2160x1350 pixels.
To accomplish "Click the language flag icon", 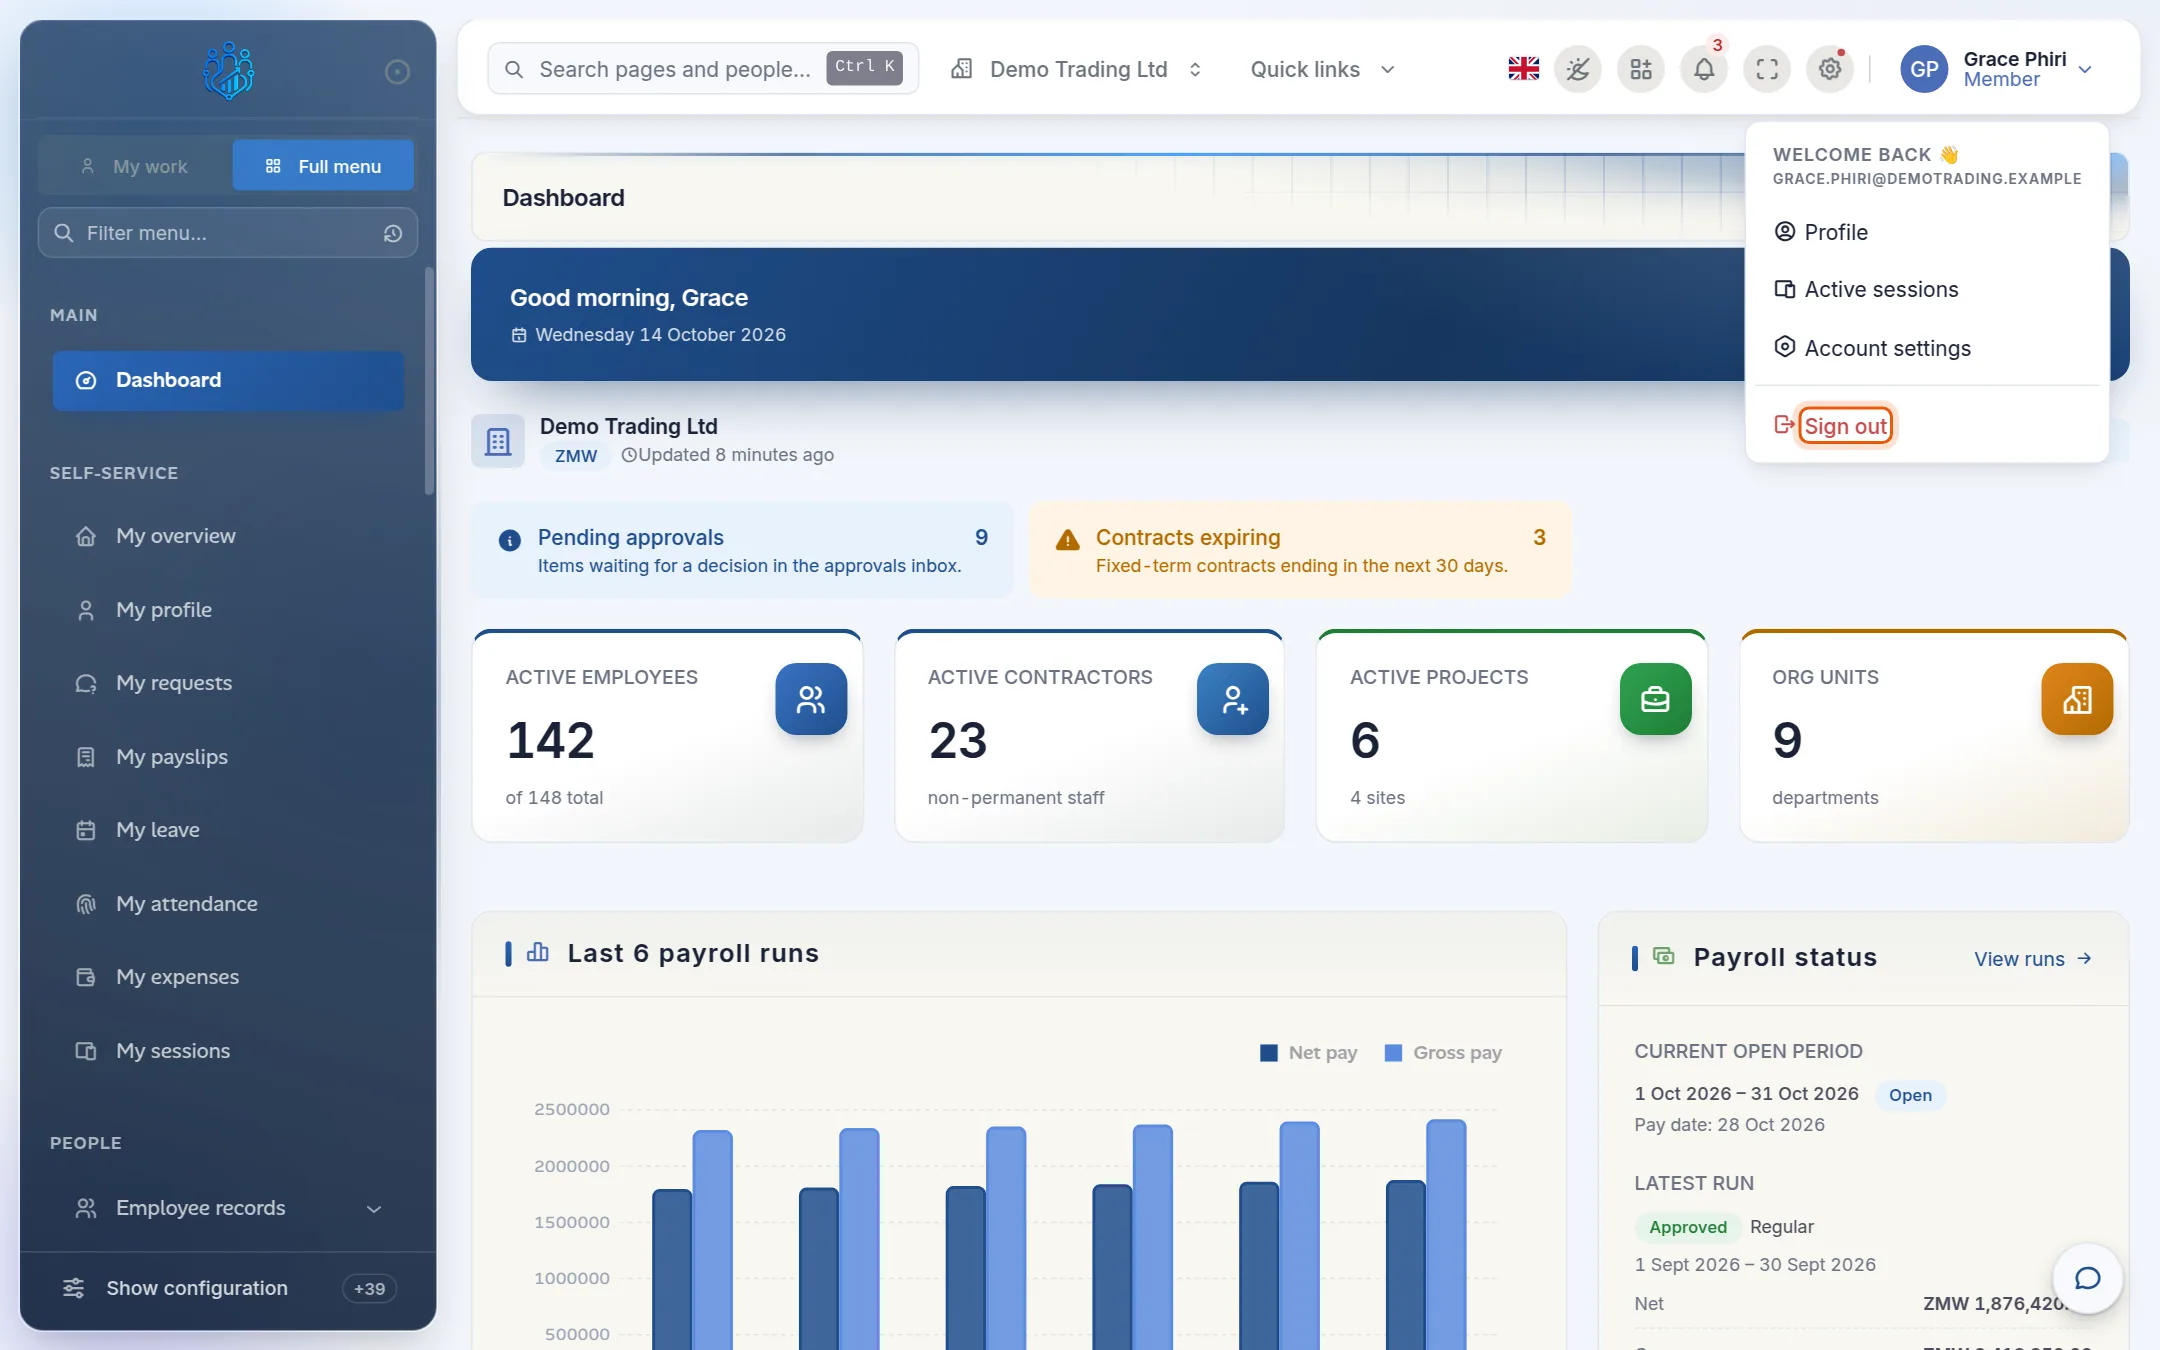I will 1523,69.
